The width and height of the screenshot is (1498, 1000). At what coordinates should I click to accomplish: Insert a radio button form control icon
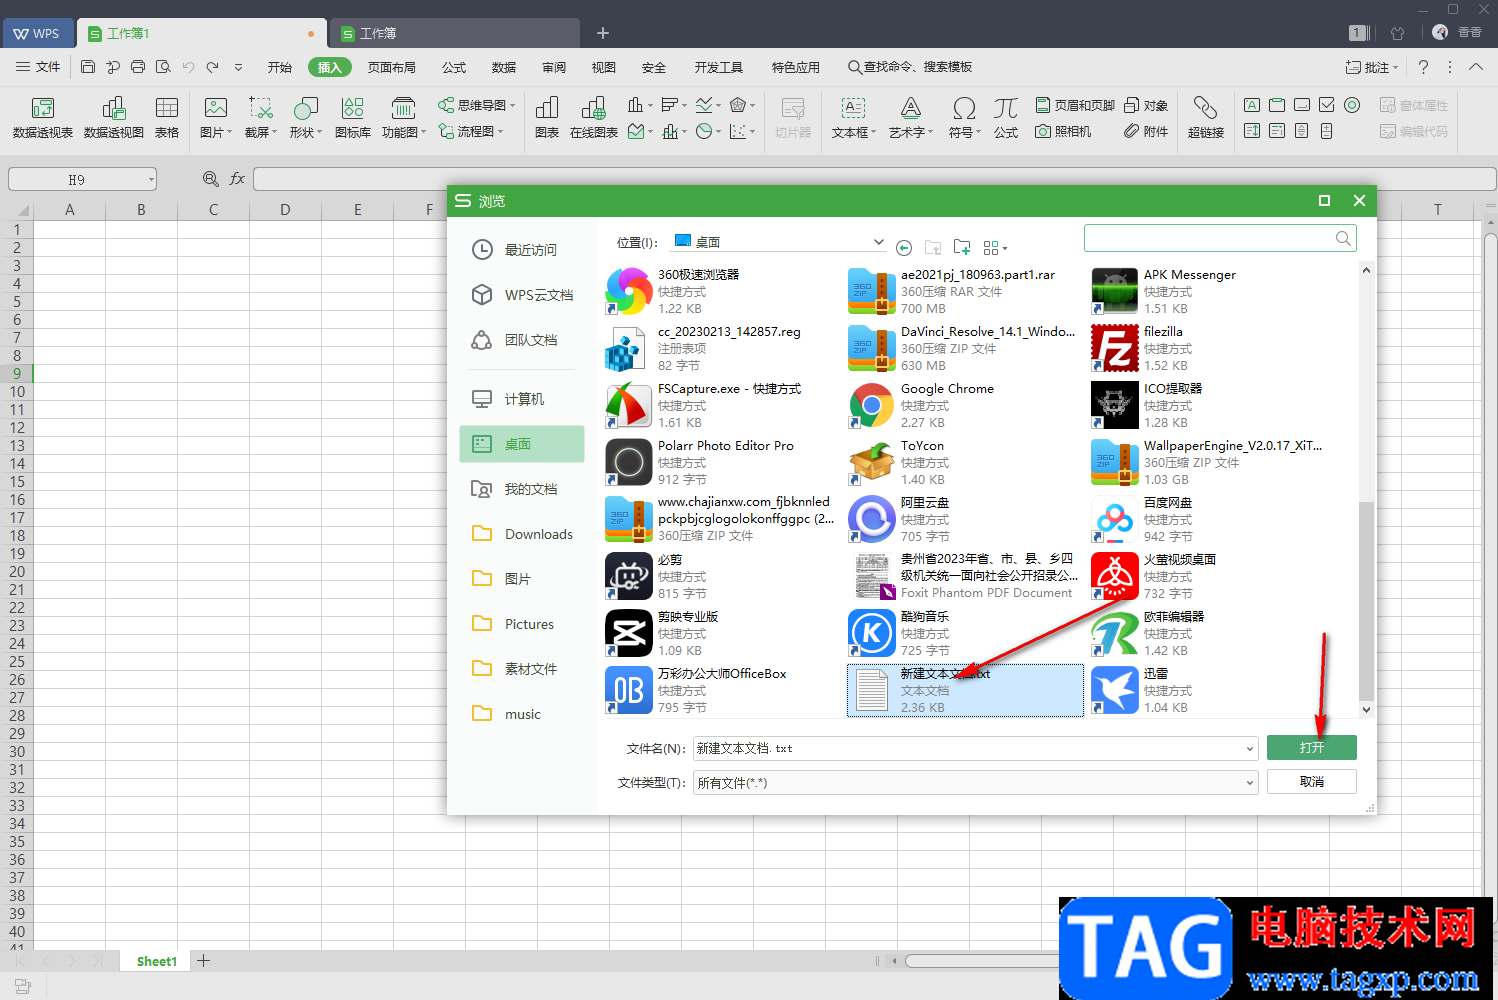[1352, 105]
